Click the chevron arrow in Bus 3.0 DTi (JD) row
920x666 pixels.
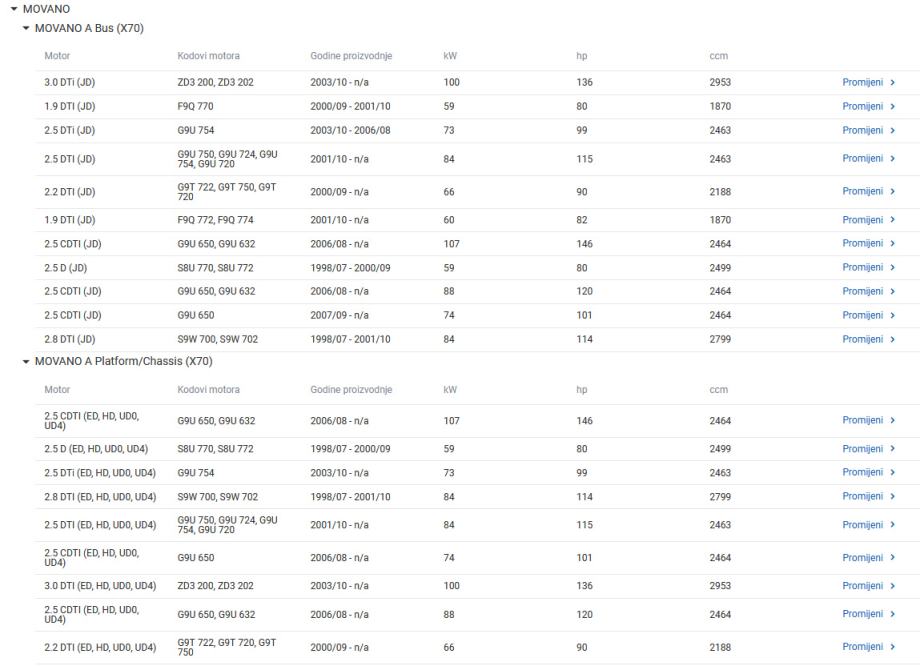[x=892, y=82]
